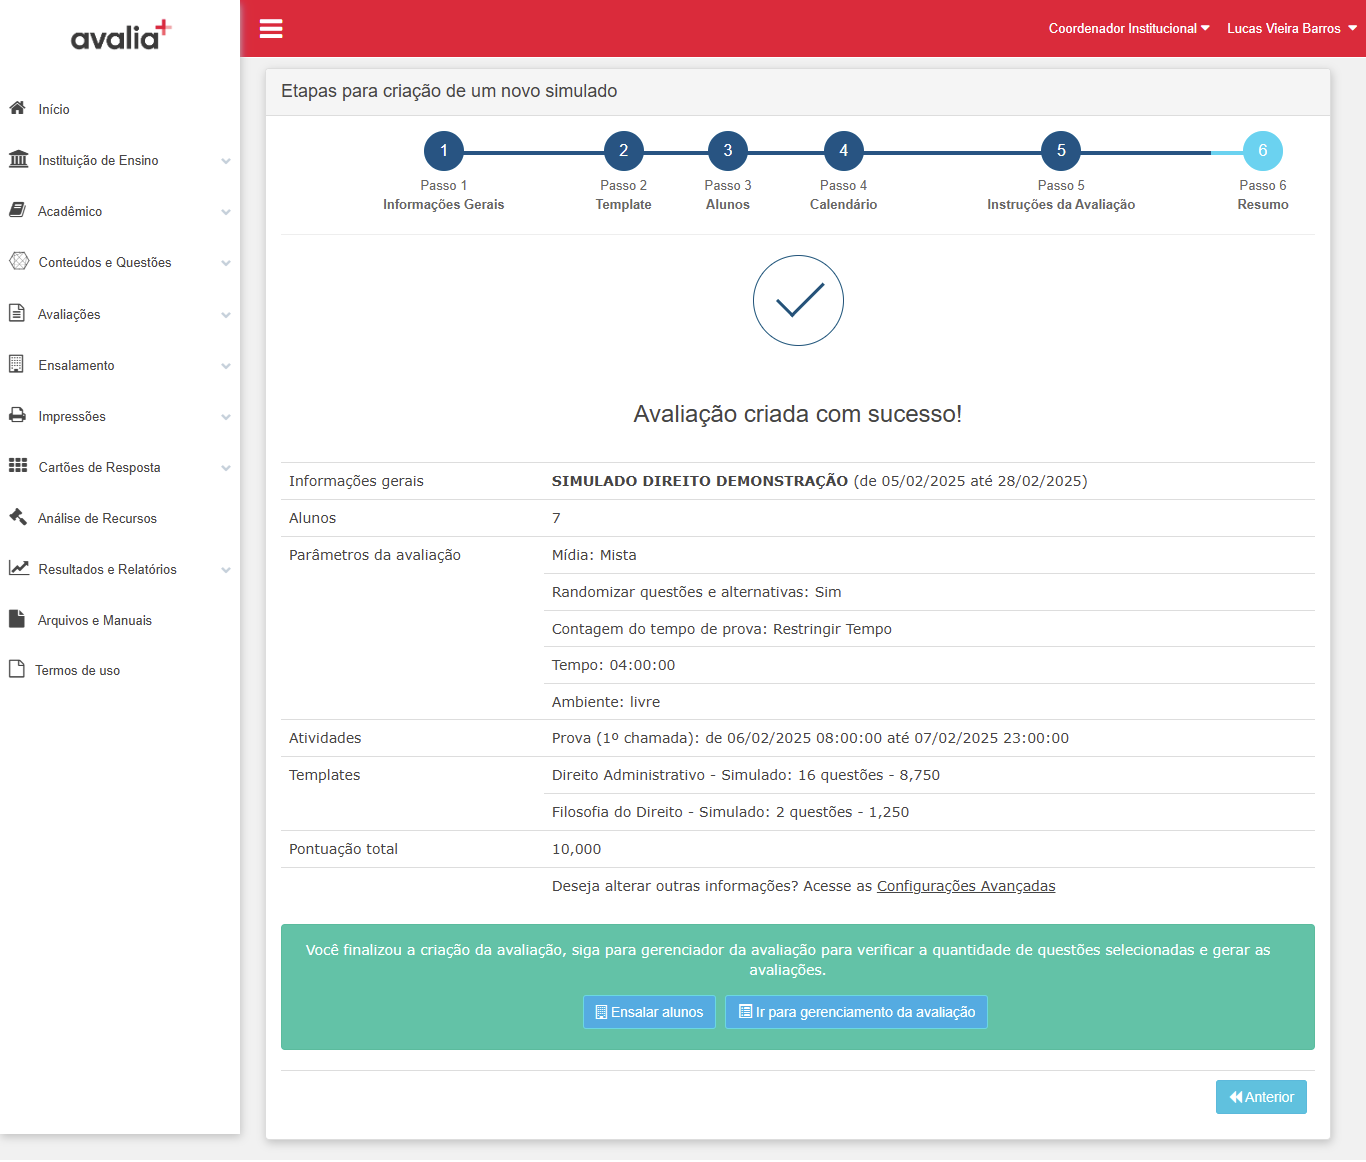The image size is (1366, 1162).
Task: Click Tempo: 04:00:00 value
Action: tap(613, 665)
